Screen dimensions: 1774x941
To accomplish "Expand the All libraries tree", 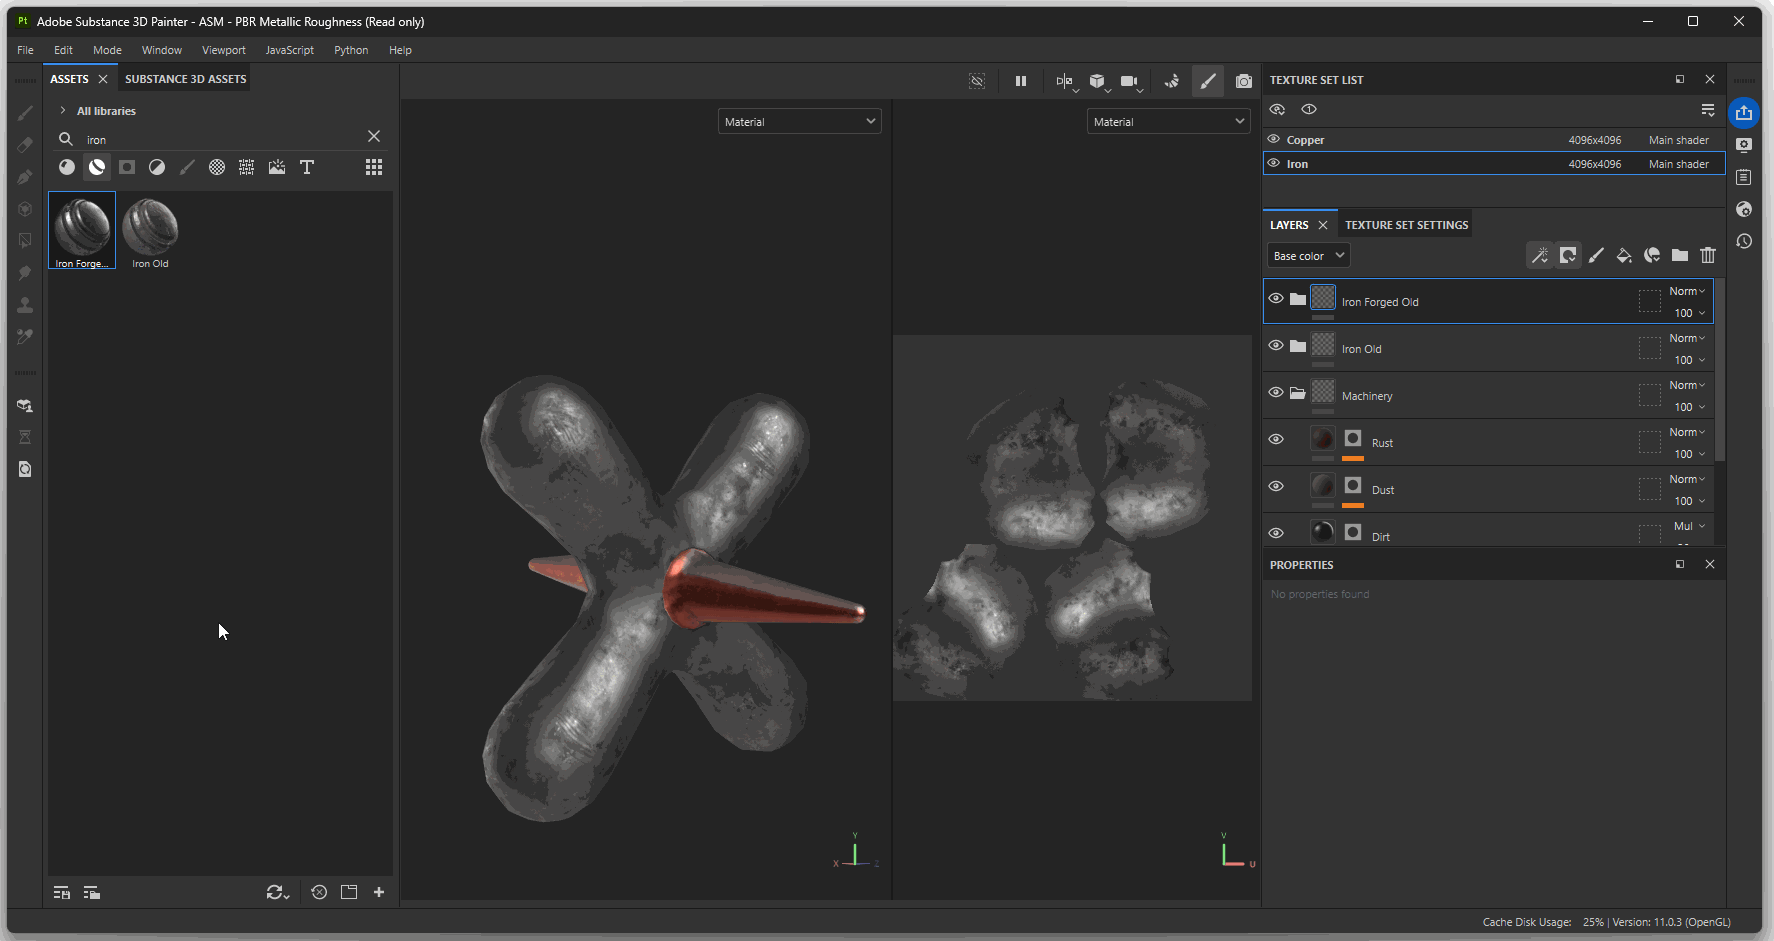I will click(x=63, y=111).
